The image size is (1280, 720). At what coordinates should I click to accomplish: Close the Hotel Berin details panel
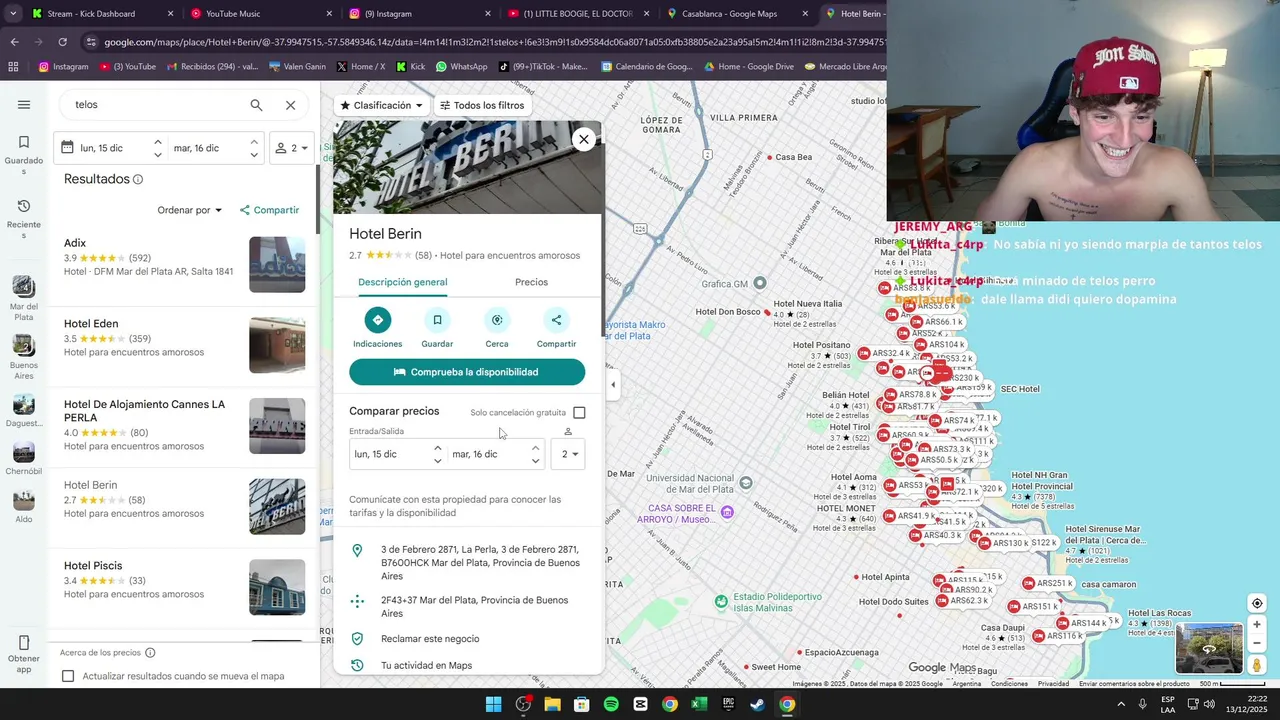click(584, 139)
